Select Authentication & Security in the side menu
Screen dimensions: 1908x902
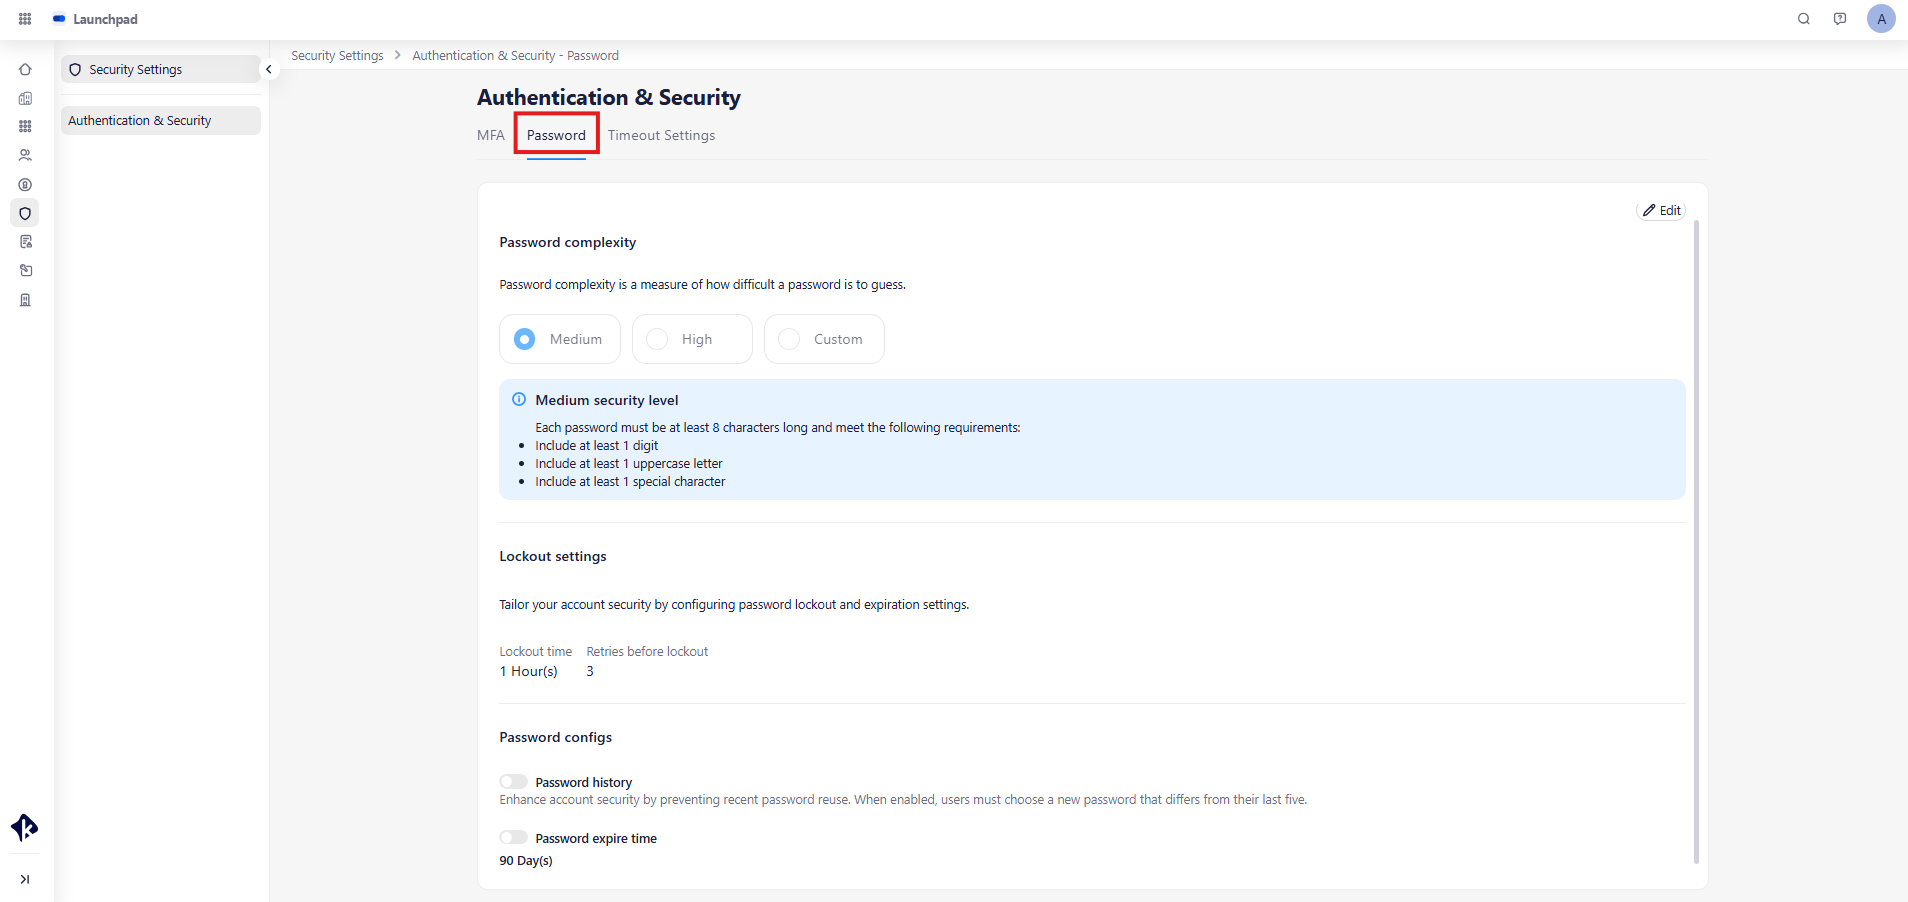point(140,121)
